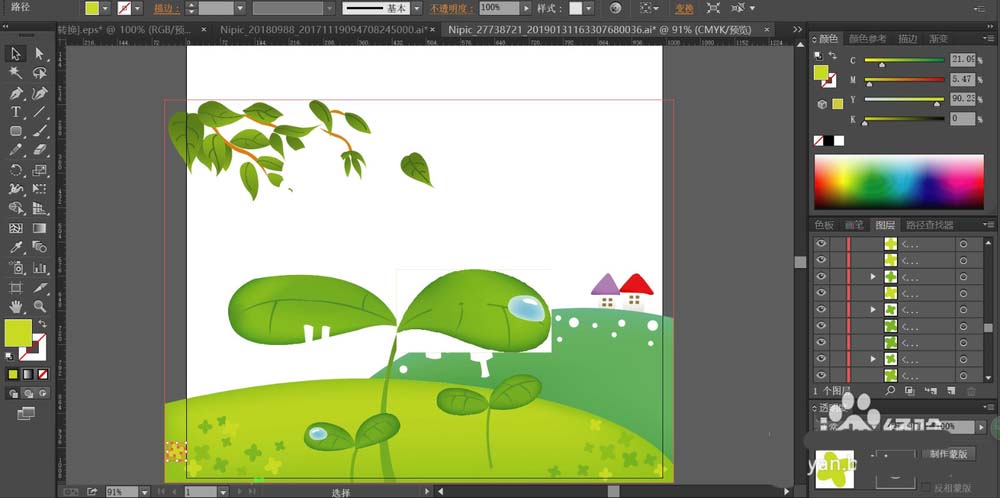This screenshot has height=498, width=1000.
Task: Click the Layers panel scrollbar down arrow
Action: 988,378
